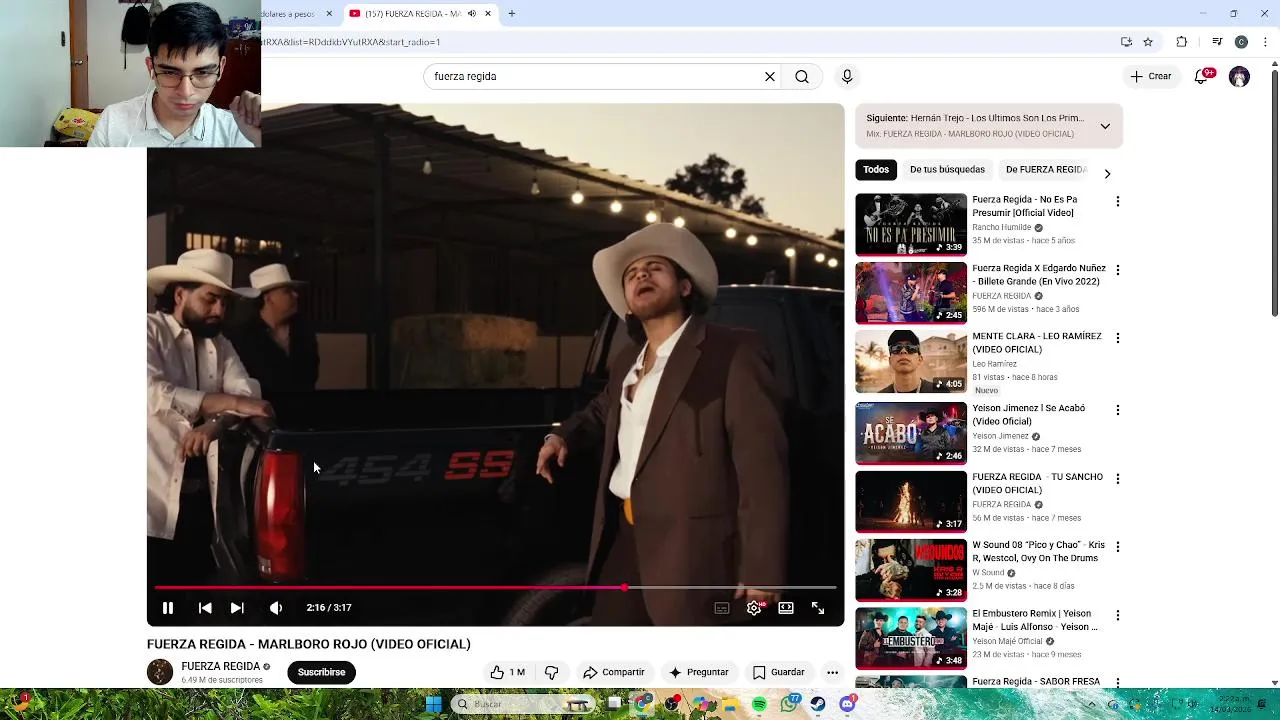Image resolution: width=1280 pixels, height=720 pixels.
Task: Show more filter chips with right arrow
Action: click(1107, 174)
